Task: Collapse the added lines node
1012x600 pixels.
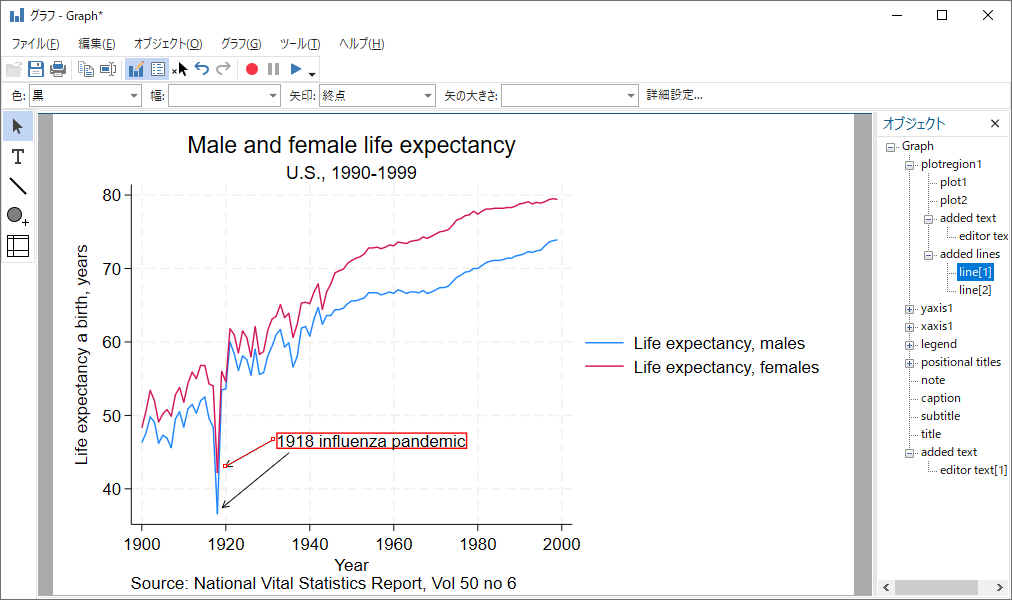Action: 929,255
